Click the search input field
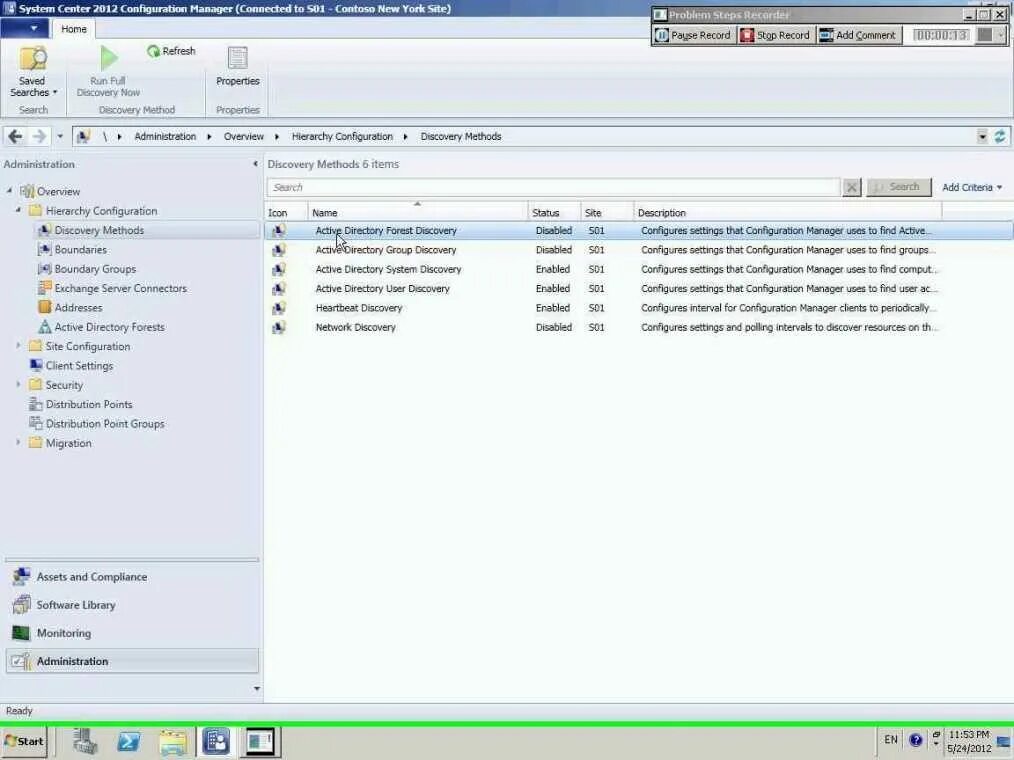The width and height of the screenshot is (1014, 760). click(x=554, y=187)
